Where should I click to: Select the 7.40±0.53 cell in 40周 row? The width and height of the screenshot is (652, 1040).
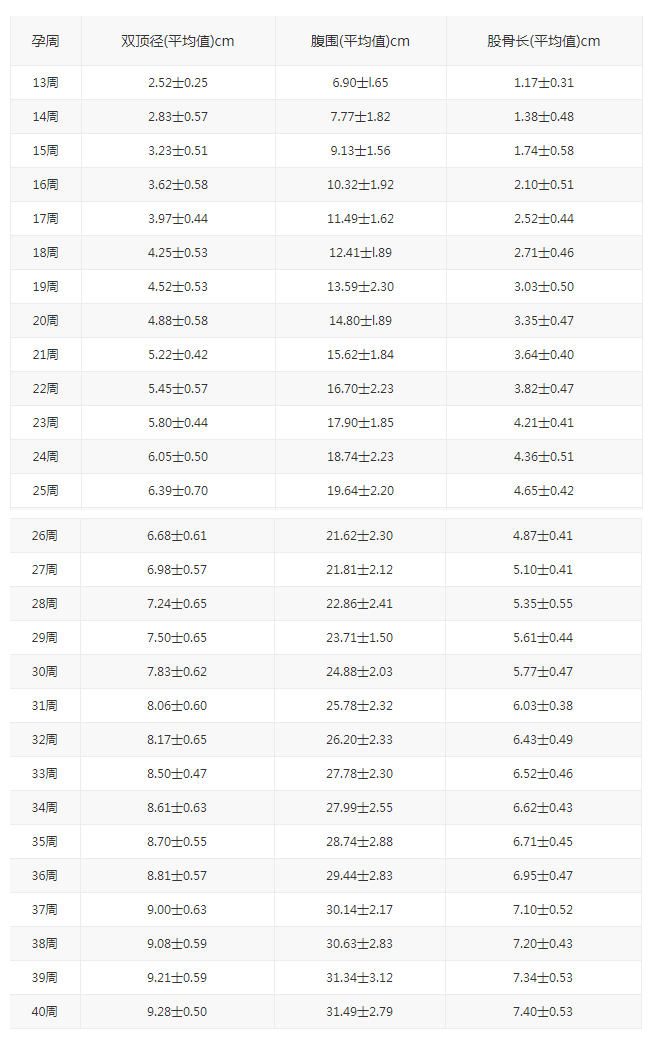(x=543, y=1011)
